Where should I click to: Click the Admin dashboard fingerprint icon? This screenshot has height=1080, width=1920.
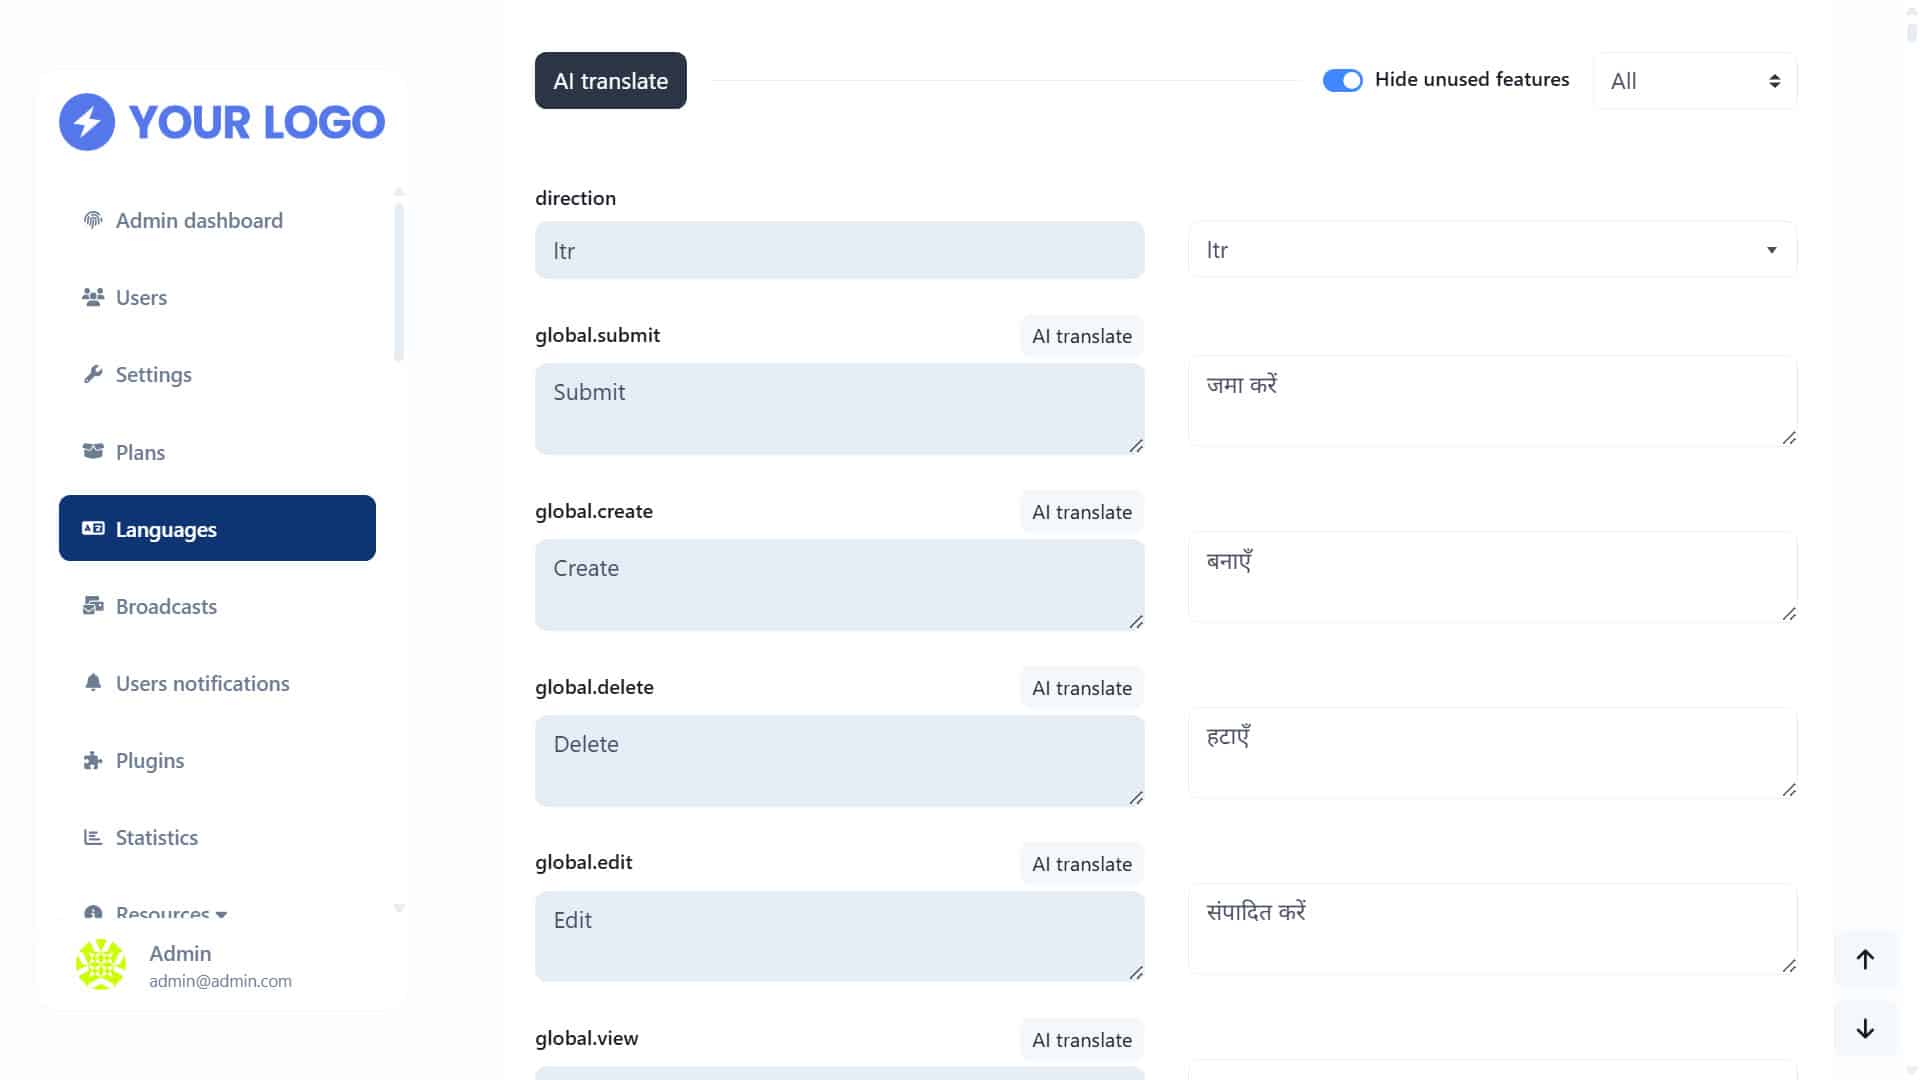pyautogui.click(x=93, y=220)
